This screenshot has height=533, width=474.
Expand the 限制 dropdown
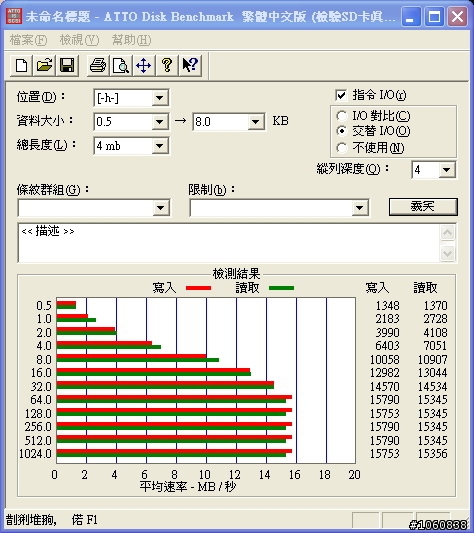click(359, 208)
